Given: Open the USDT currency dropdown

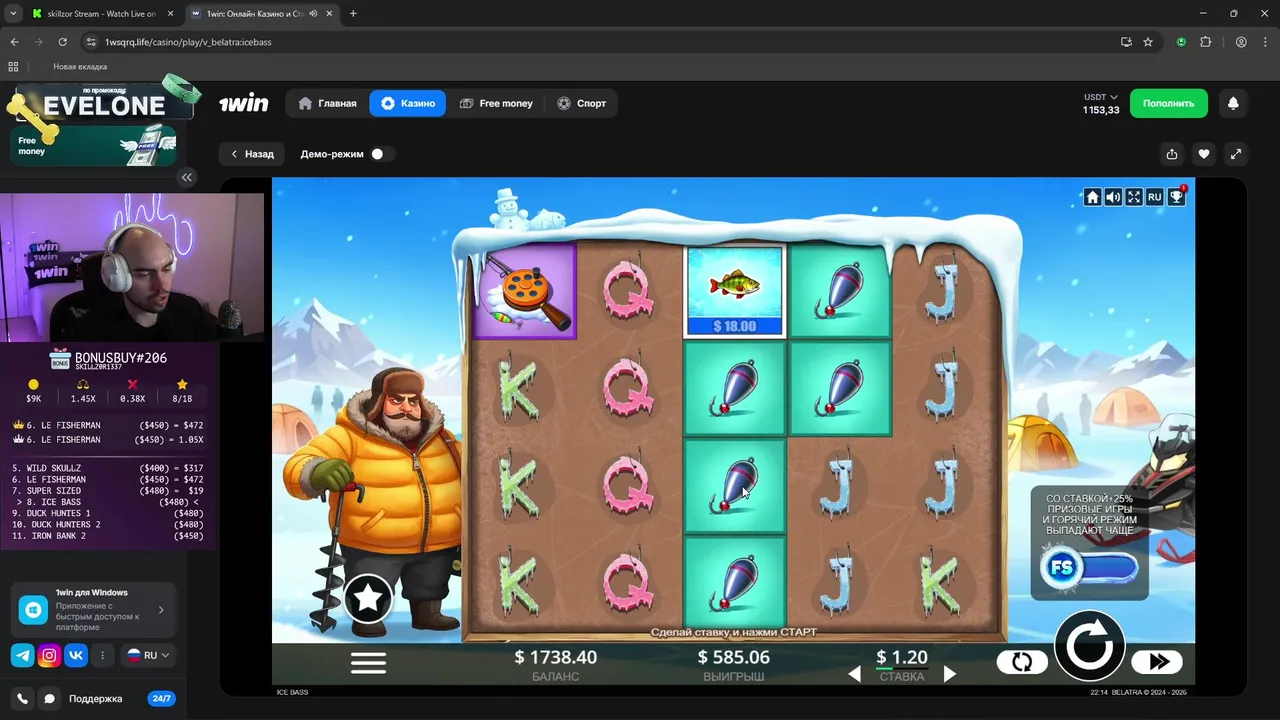Looking at the screenshot, I should pyautogui.click(x=1101, y=97).
